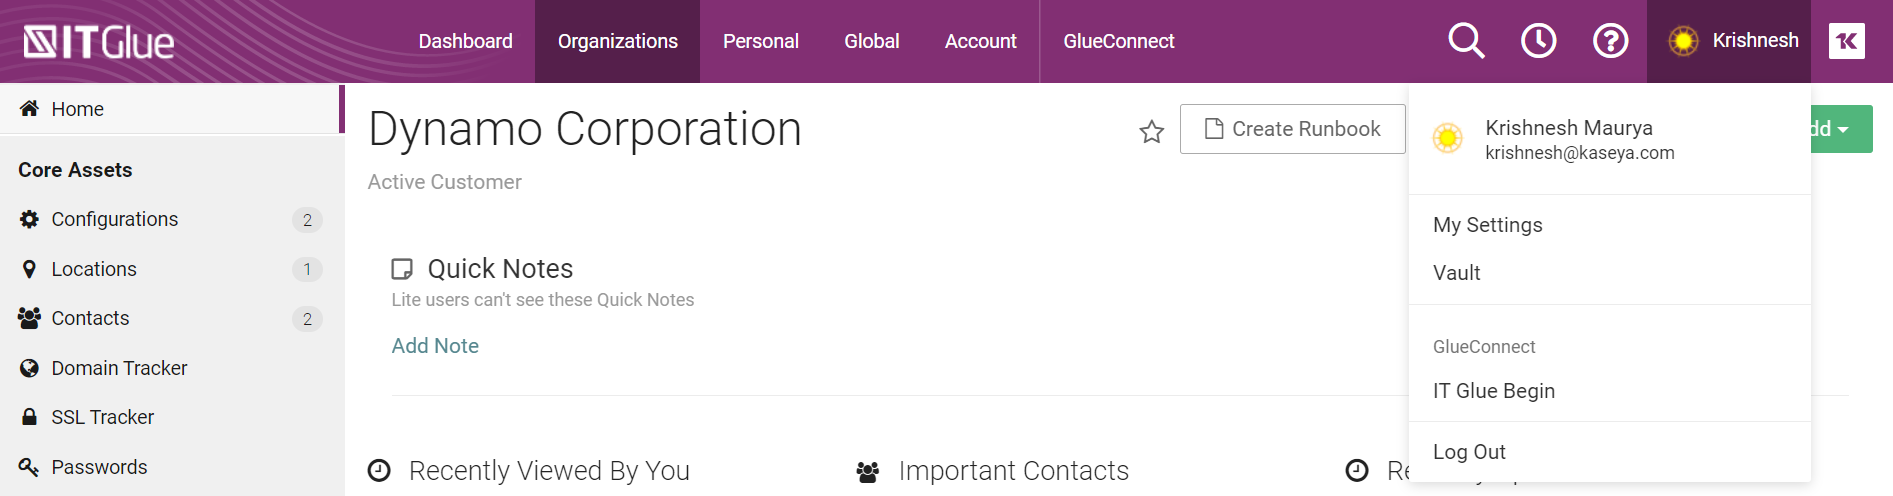Click the SSL Tracker lock icon
Screen dimensions: 1893x496
coord(29,417)
